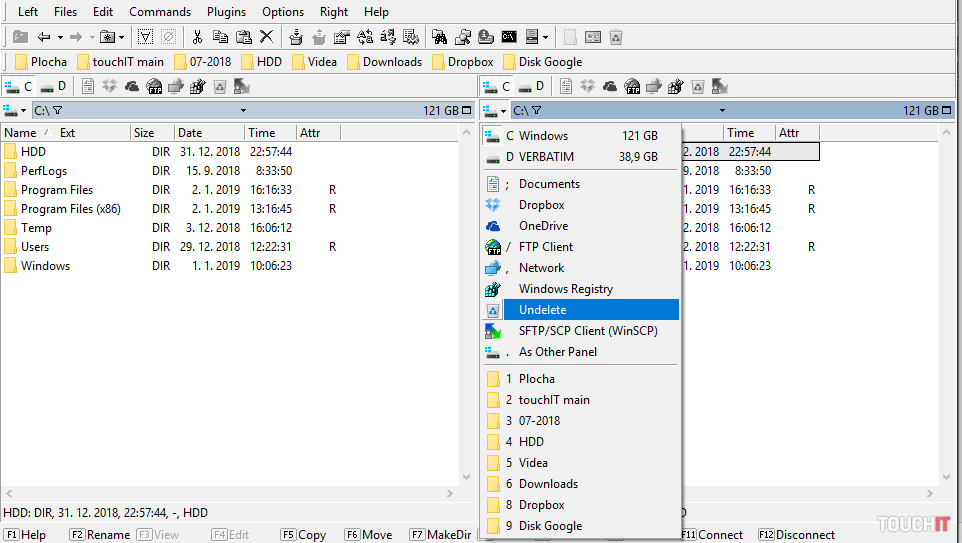Open the Commands menu
The height and width of the screenshot is (543, 962).
pos(160,12)
